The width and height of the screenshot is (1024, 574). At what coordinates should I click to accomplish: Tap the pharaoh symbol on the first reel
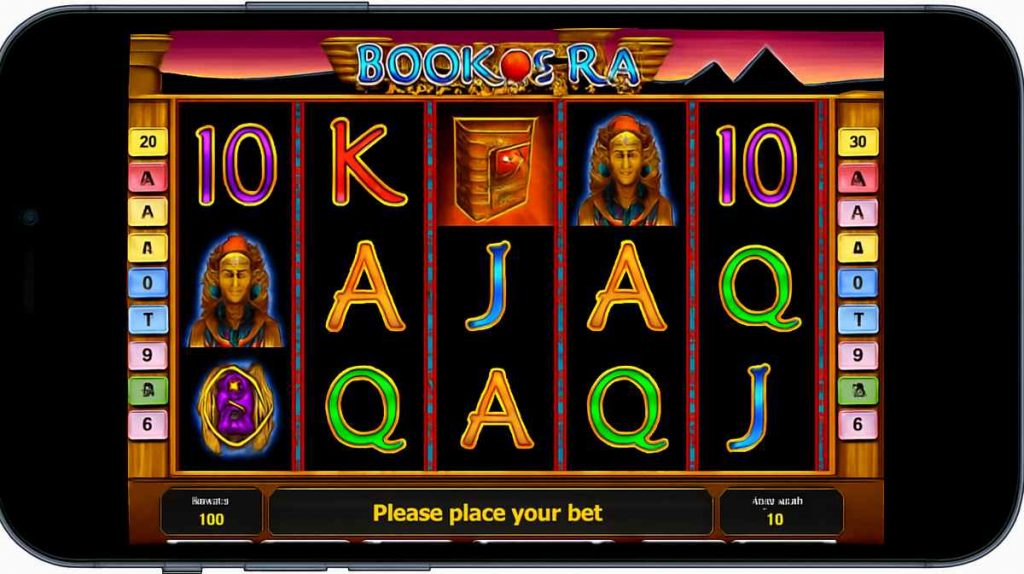click(235, 291)
